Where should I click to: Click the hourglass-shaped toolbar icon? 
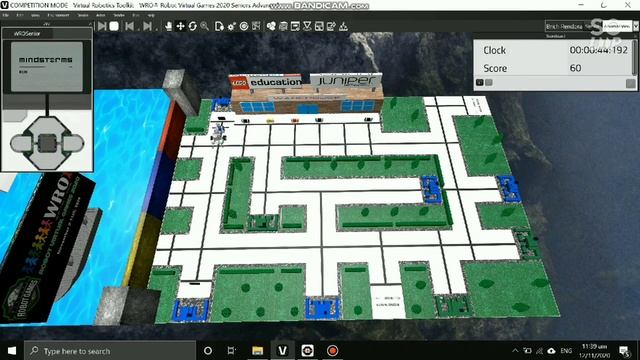(x=307, y=26)
